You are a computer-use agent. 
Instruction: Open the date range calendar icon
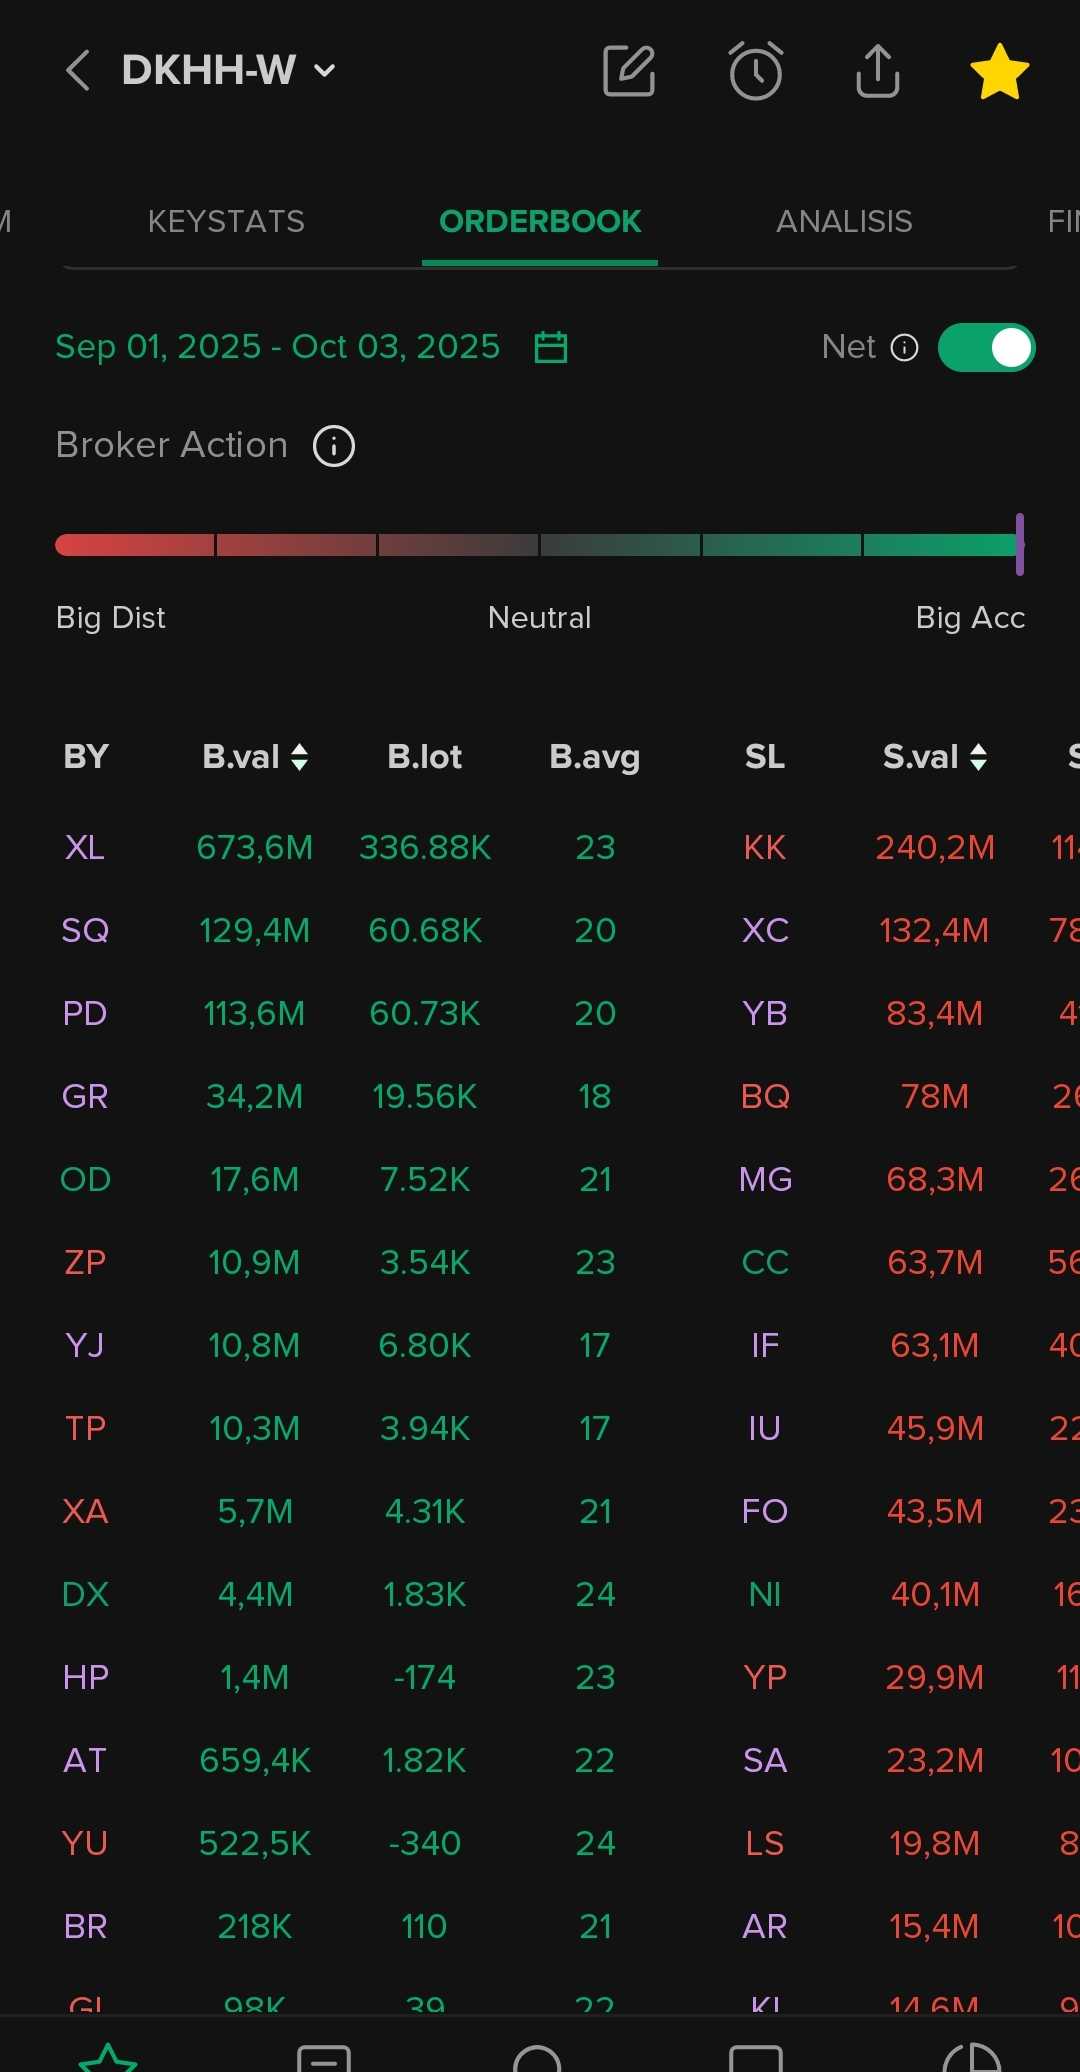tap(551, 347)
